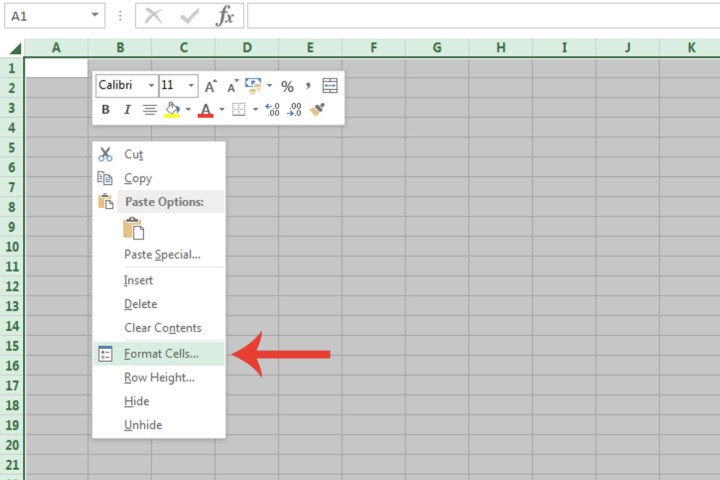Apply Percent Style format
The width and height of the screenshot is (720, 480).
click(287, 86)
